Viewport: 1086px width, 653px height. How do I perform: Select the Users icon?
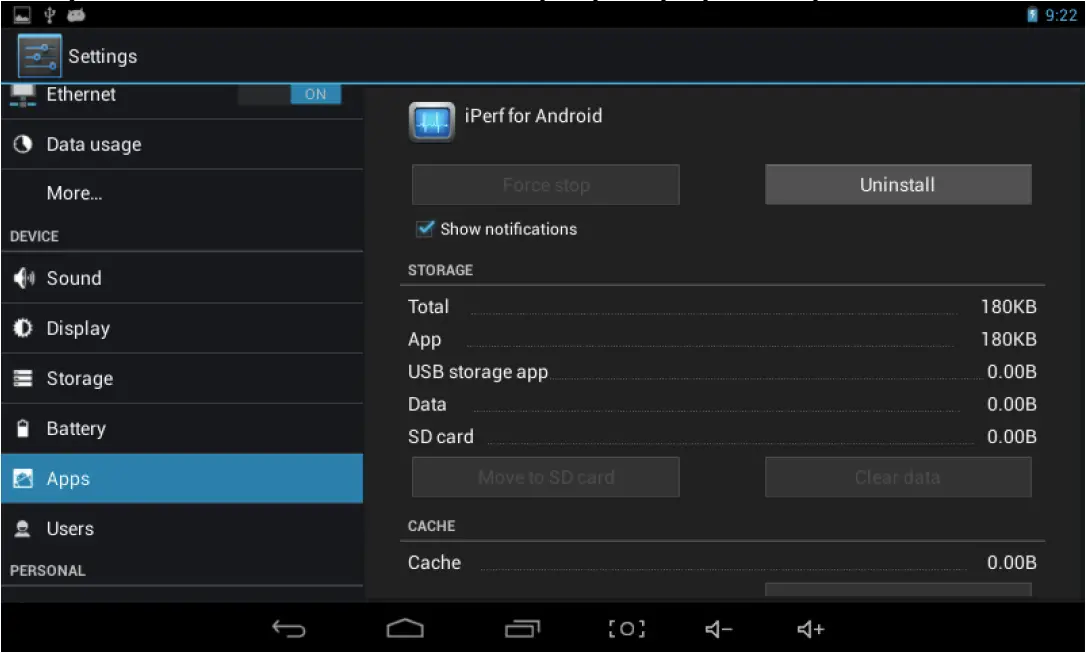(x=24, y=528)
